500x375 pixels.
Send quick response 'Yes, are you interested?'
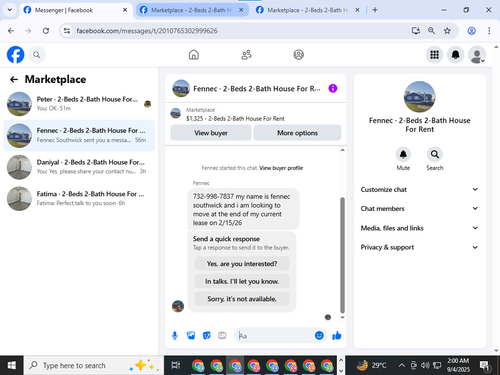(x=242, y=264)
